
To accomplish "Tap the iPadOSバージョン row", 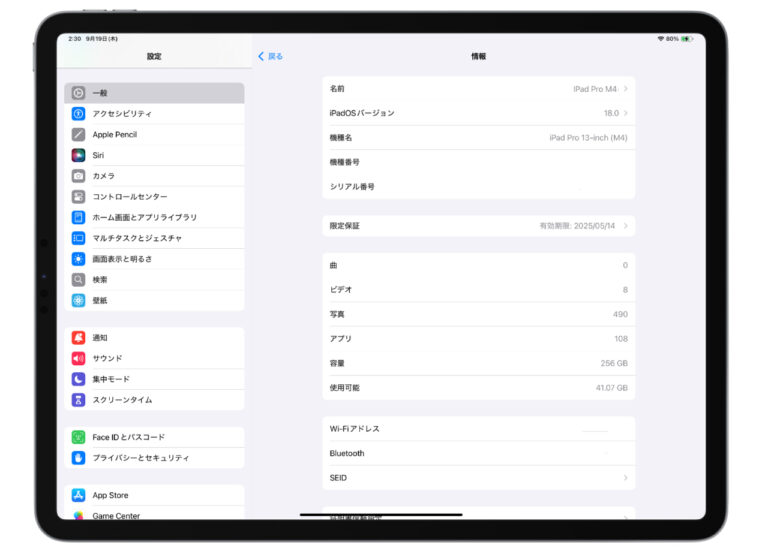I will (x=478, y=113).
